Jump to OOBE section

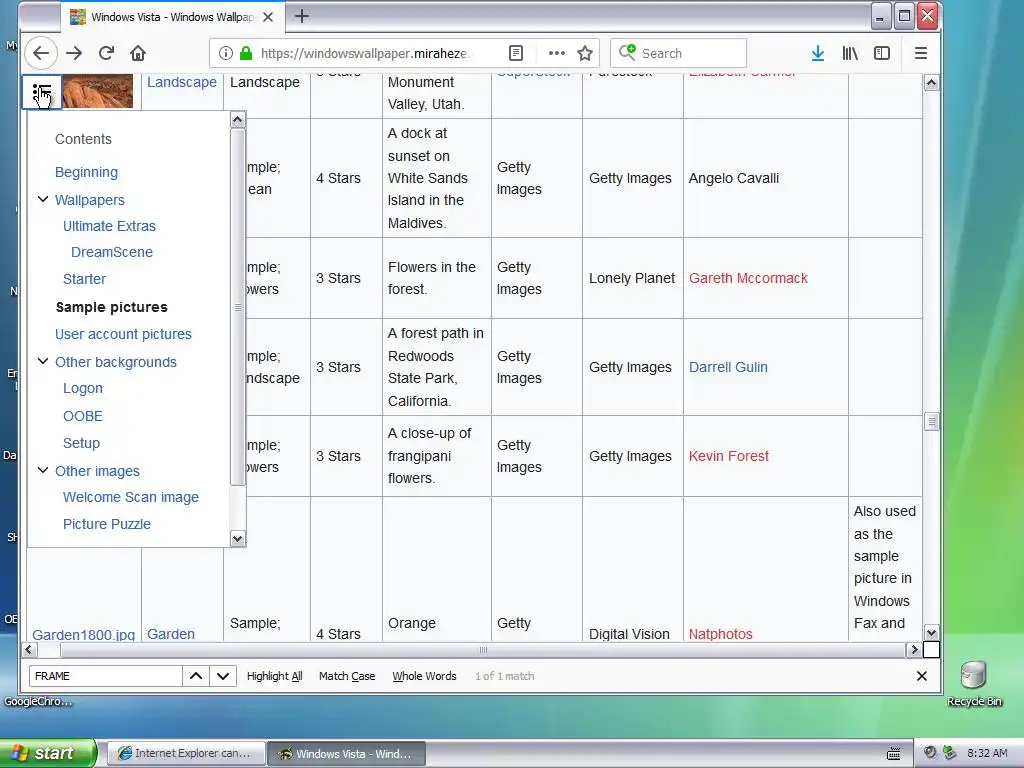coord(82,416)
